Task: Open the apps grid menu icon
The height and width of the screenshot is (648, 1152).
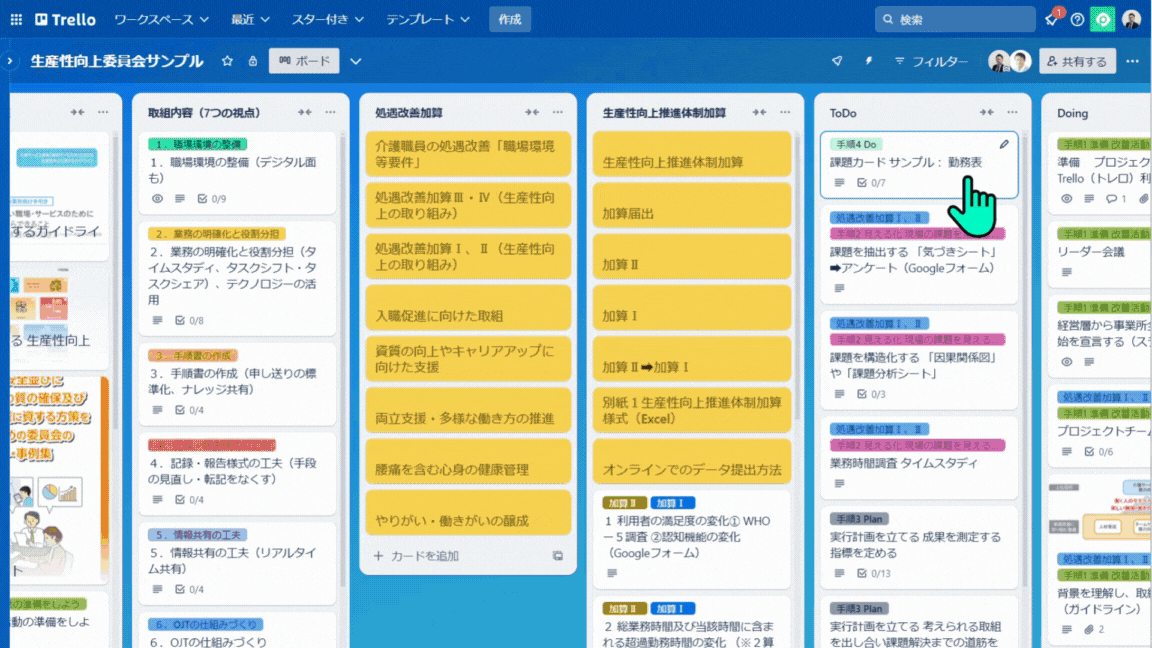Action: 16,20
